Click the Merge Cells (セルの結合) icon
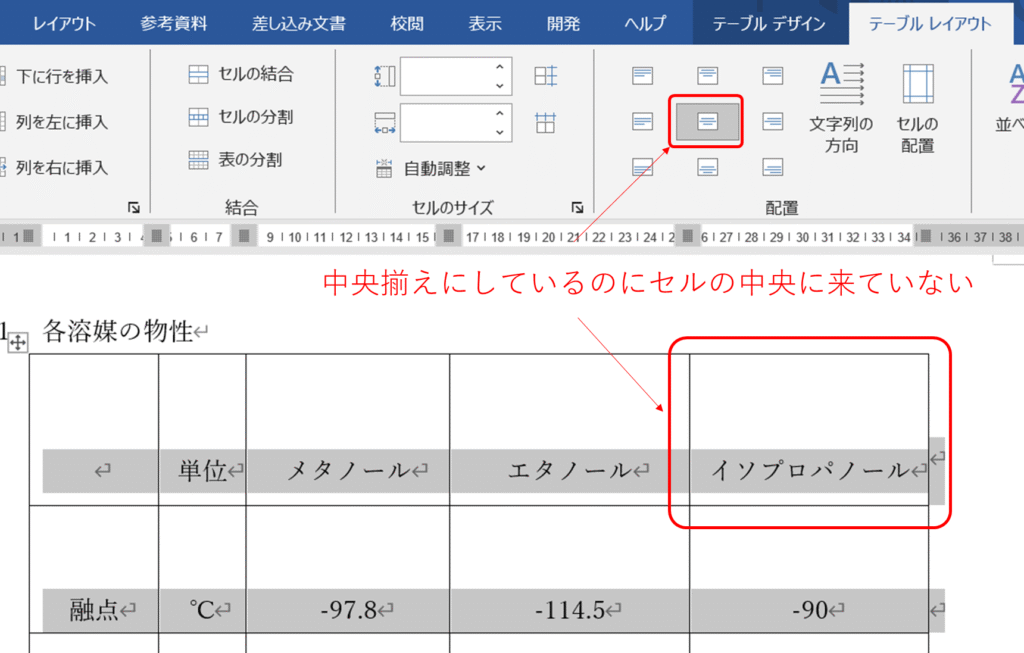The image size is (1024, 653). [199, 74]
